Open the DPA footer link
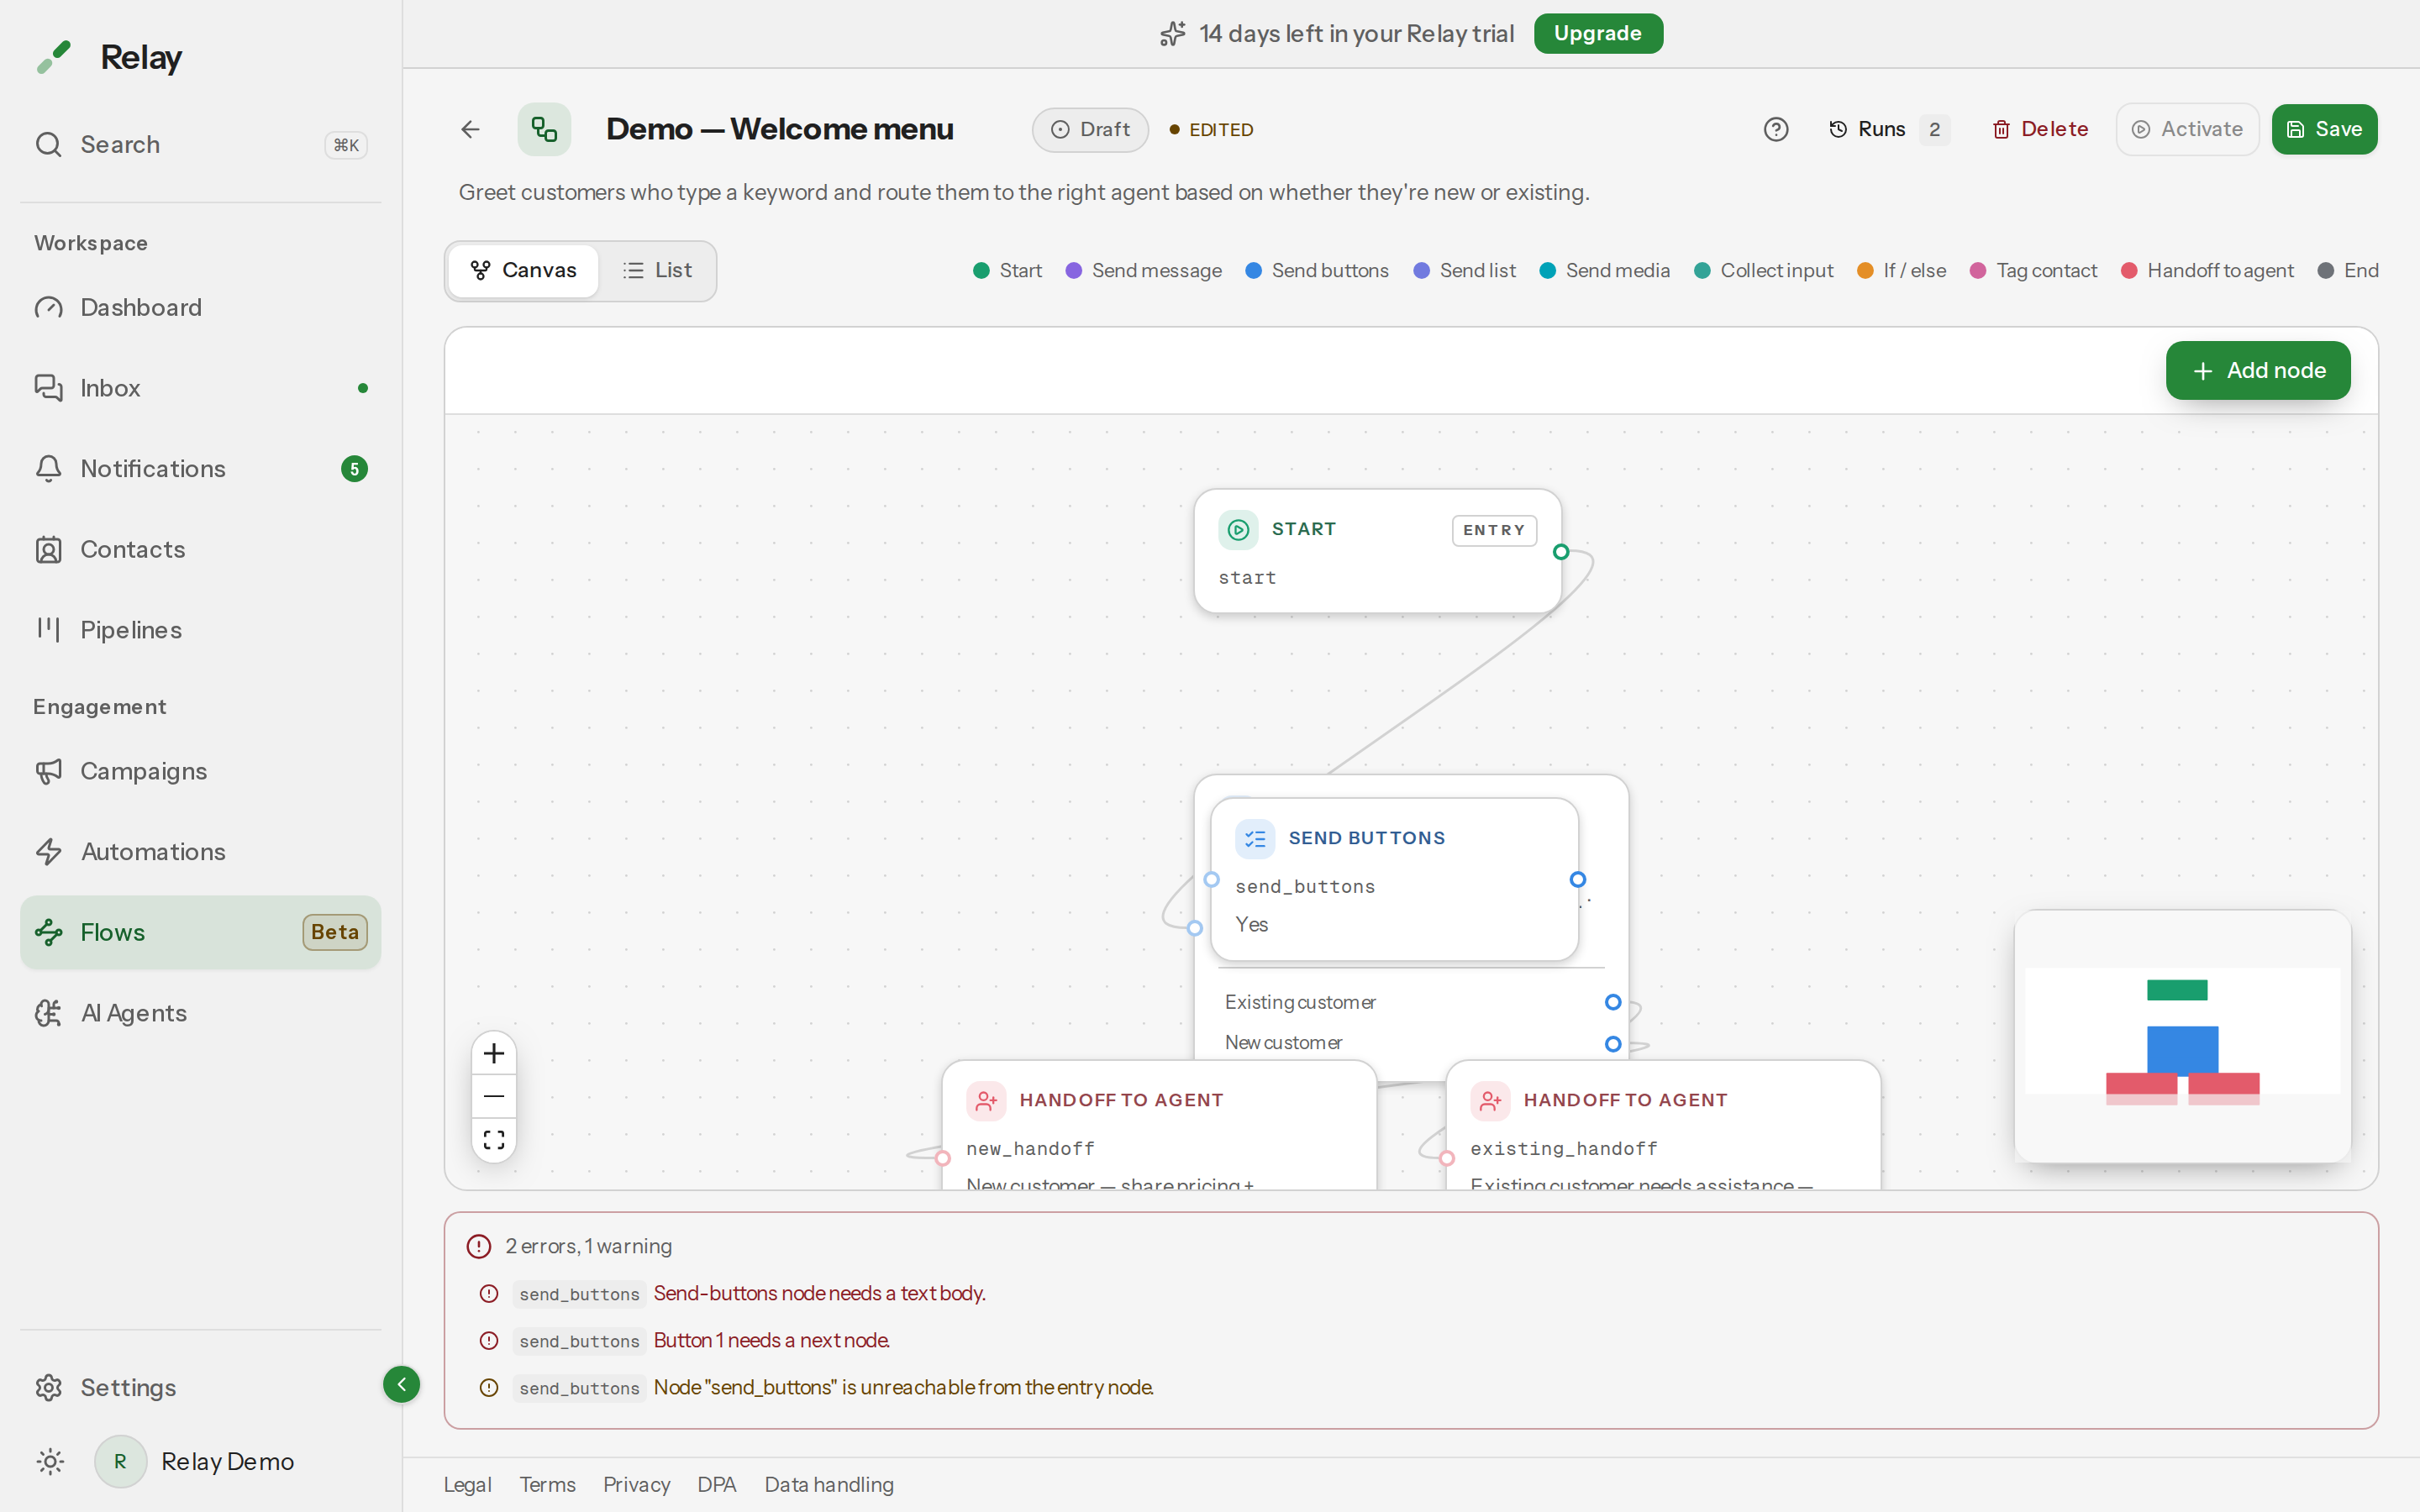 tap(716, 1485)
